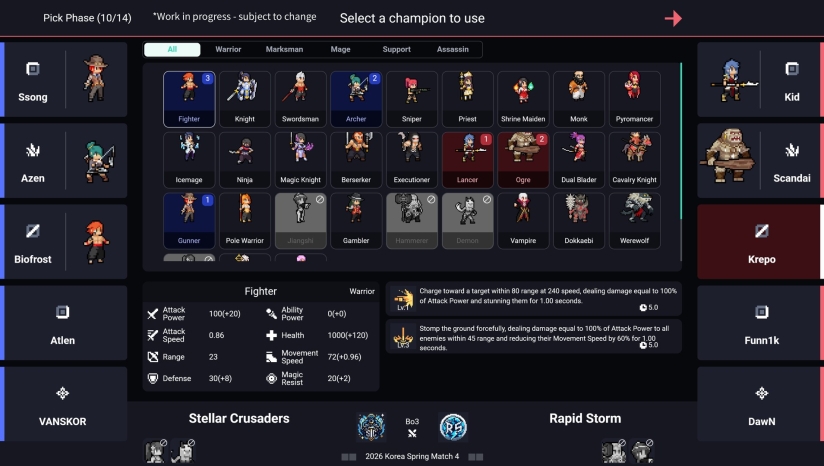Click the Rapid Storm team emblem
824x466 pixels.
point(453,427)
